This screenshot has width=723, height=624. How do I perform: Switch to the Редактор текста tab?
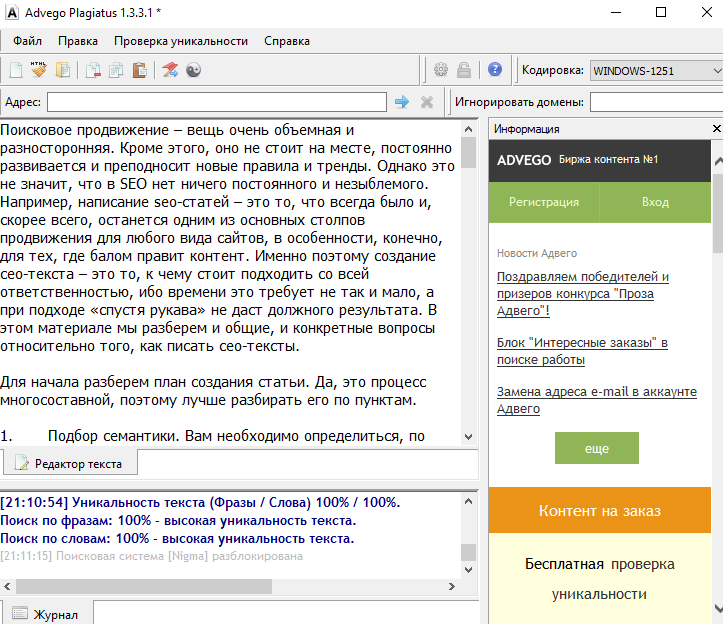[71, 463]
